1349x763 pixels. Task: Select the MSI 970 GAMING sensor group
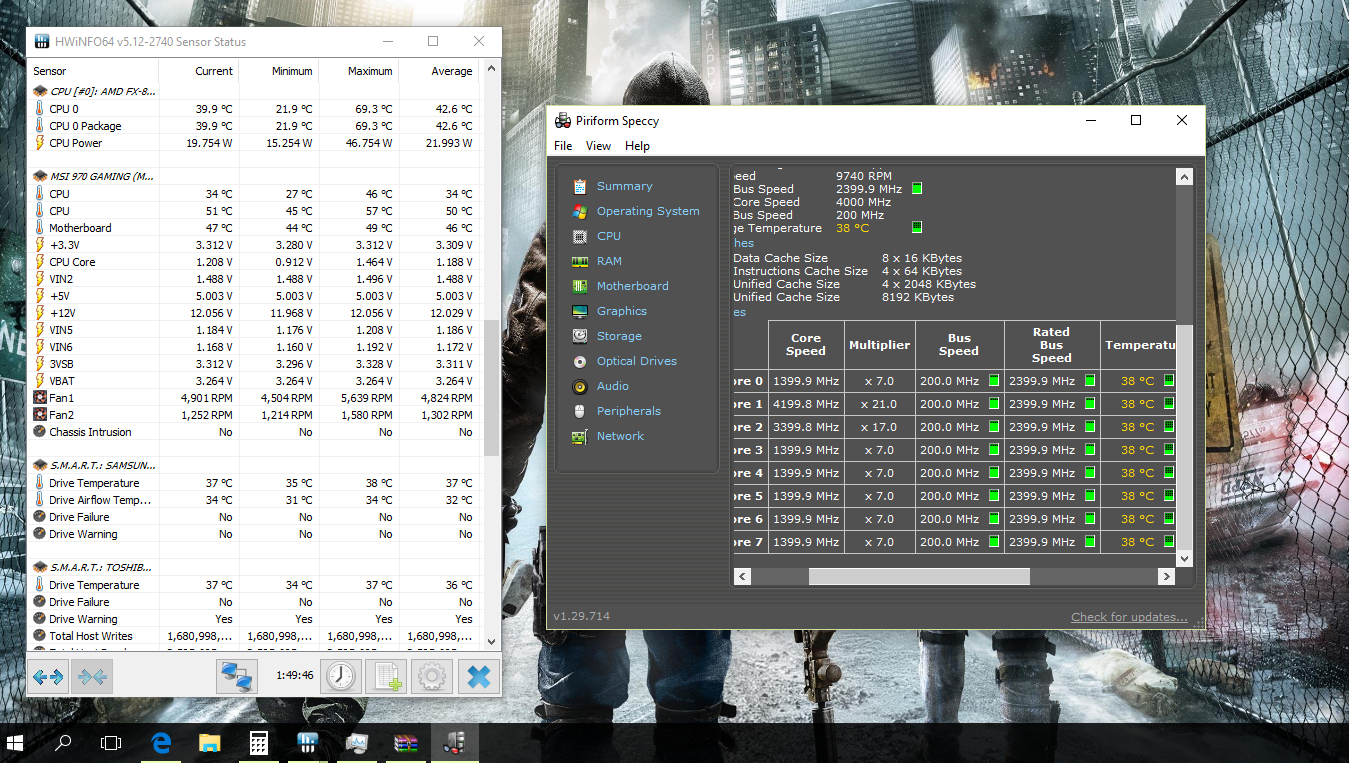point(94,176)
